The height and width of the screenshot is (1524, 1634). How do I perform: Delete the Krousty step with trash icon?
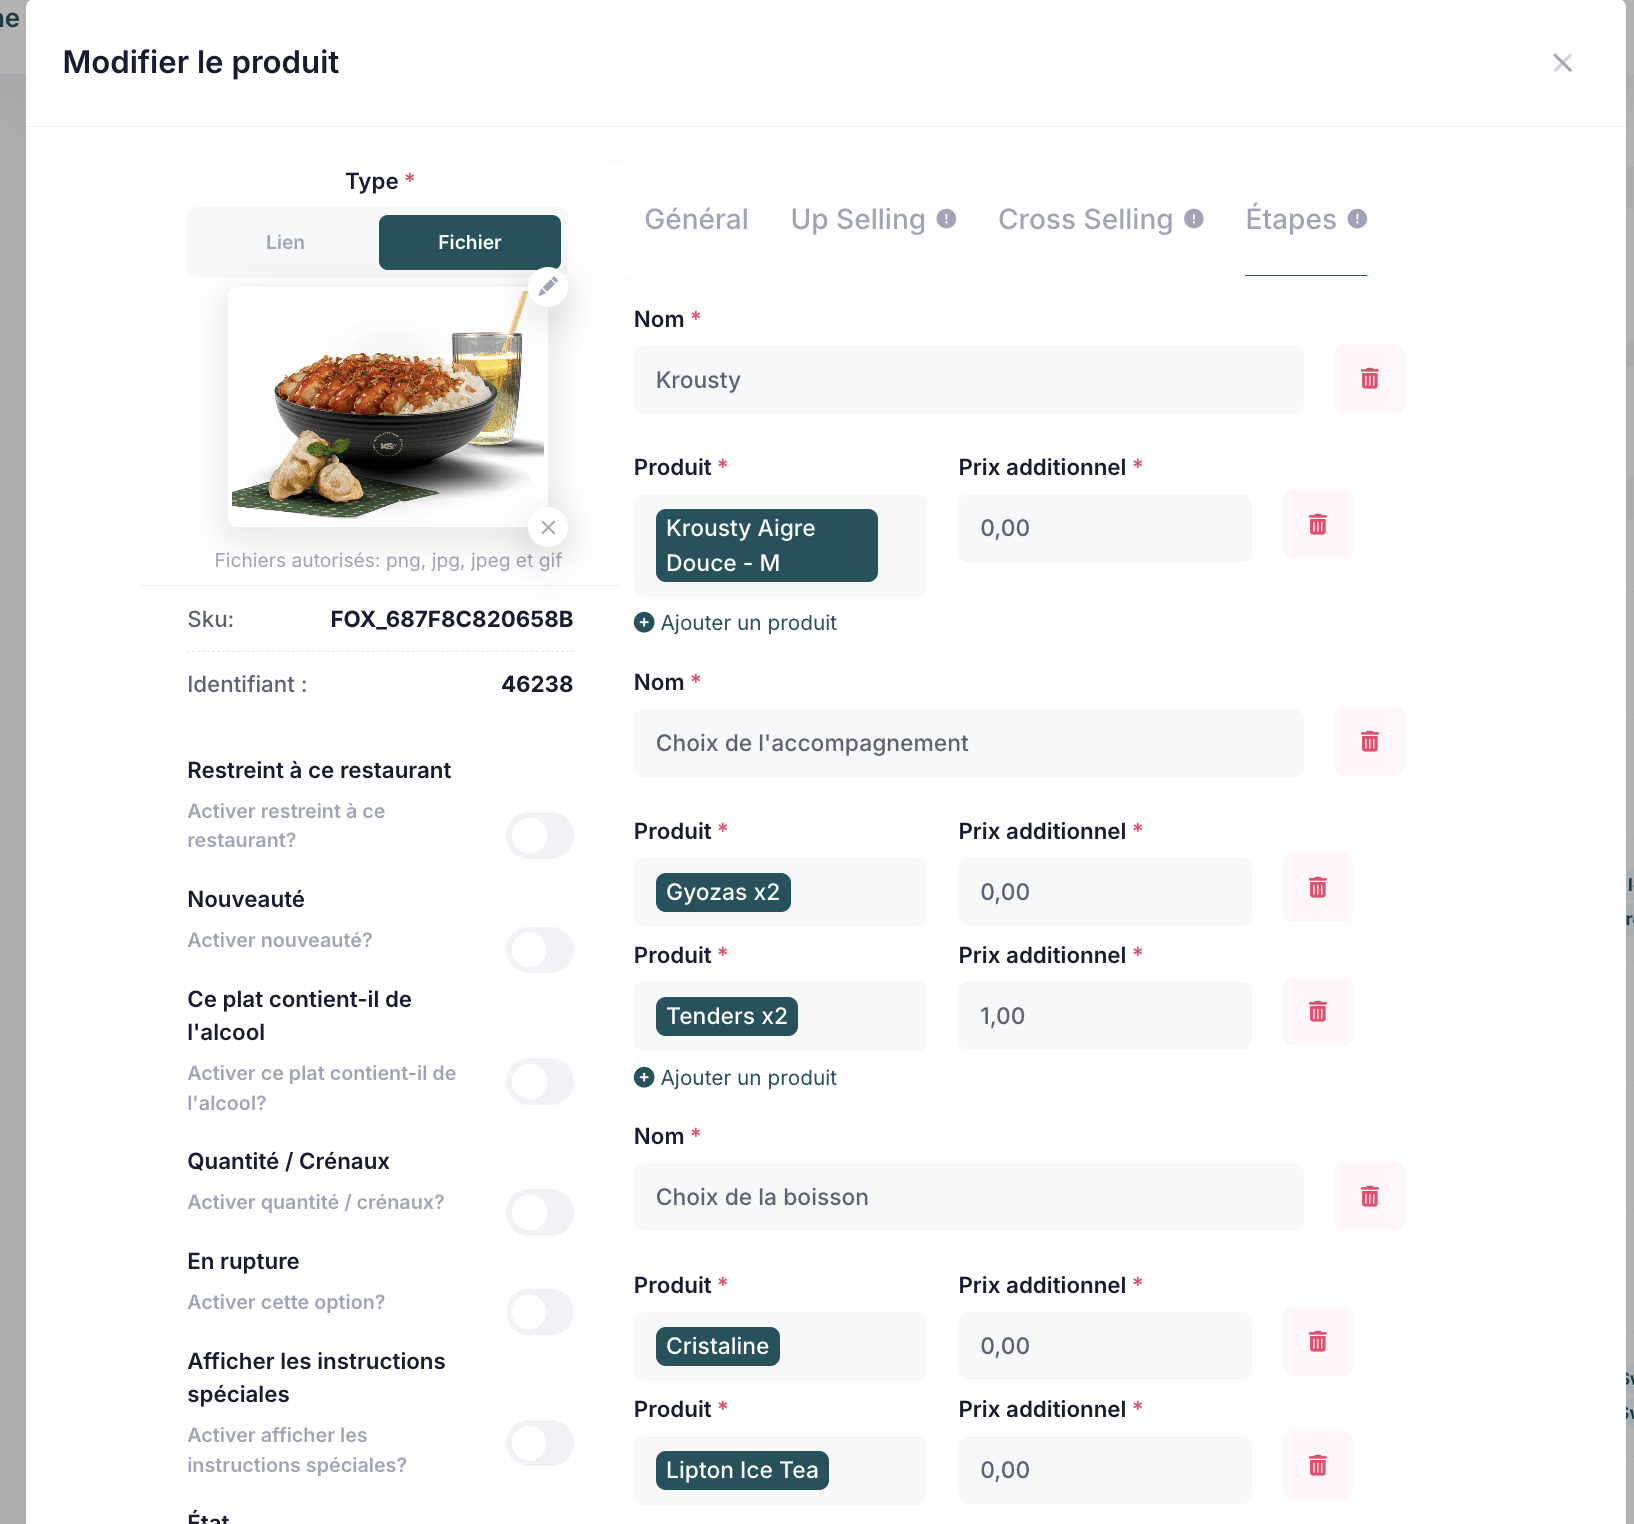click(1369, 379)
